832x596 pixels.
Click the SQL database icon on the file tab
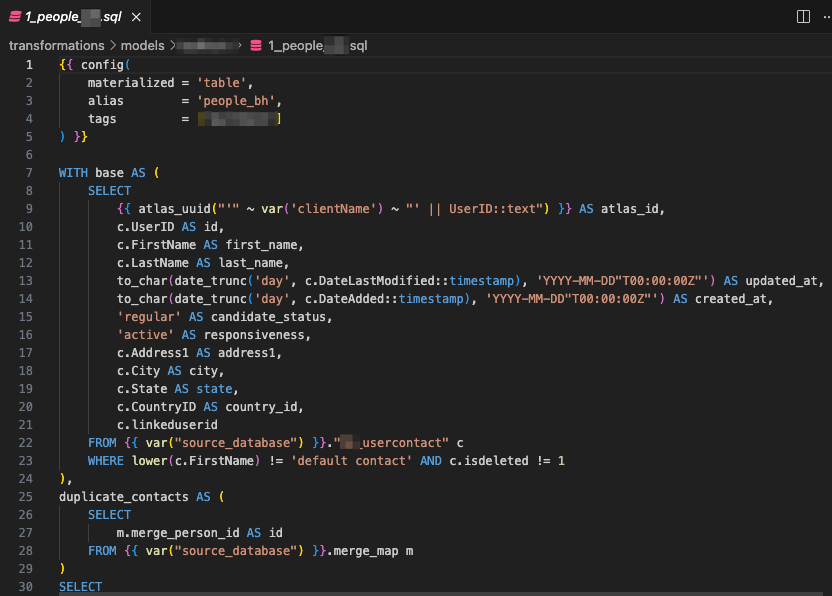[13, 16]
